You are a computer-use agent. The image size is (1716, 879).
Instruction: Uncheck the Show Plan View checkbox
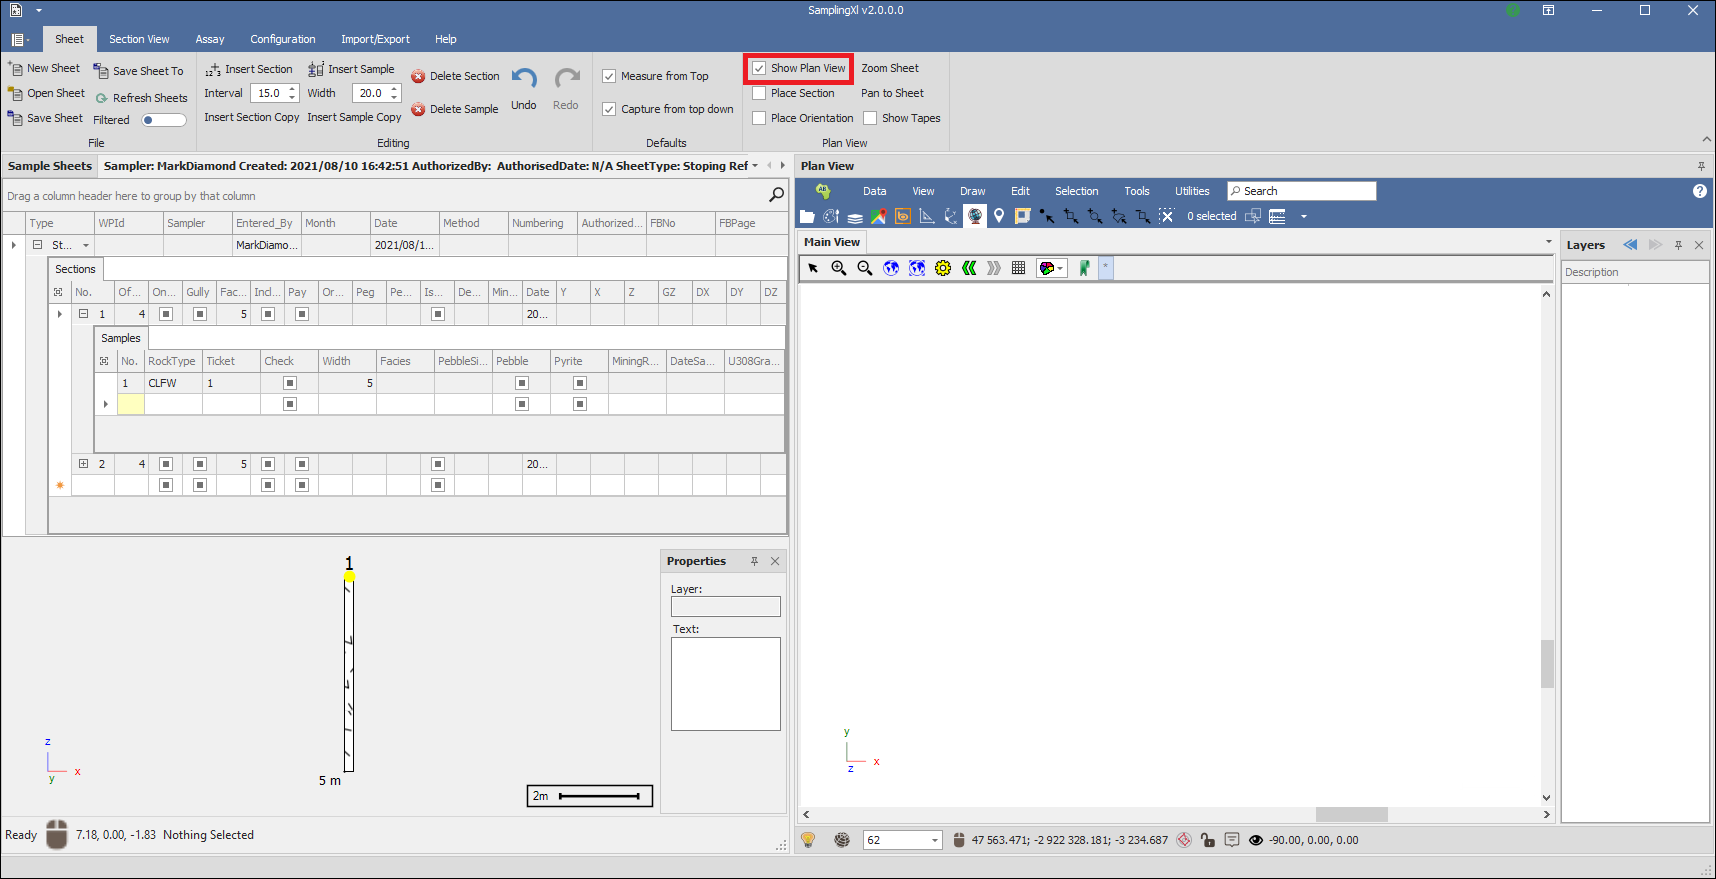coord(760,69)
